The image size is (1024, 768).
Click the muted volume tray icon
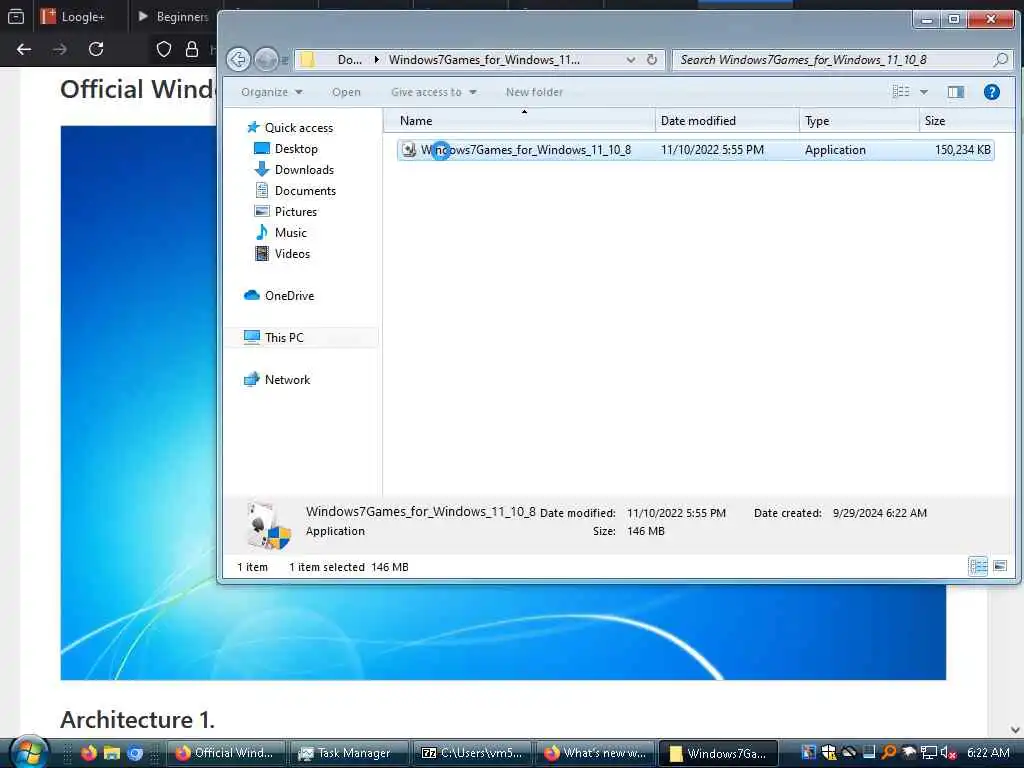click(948, 753)
